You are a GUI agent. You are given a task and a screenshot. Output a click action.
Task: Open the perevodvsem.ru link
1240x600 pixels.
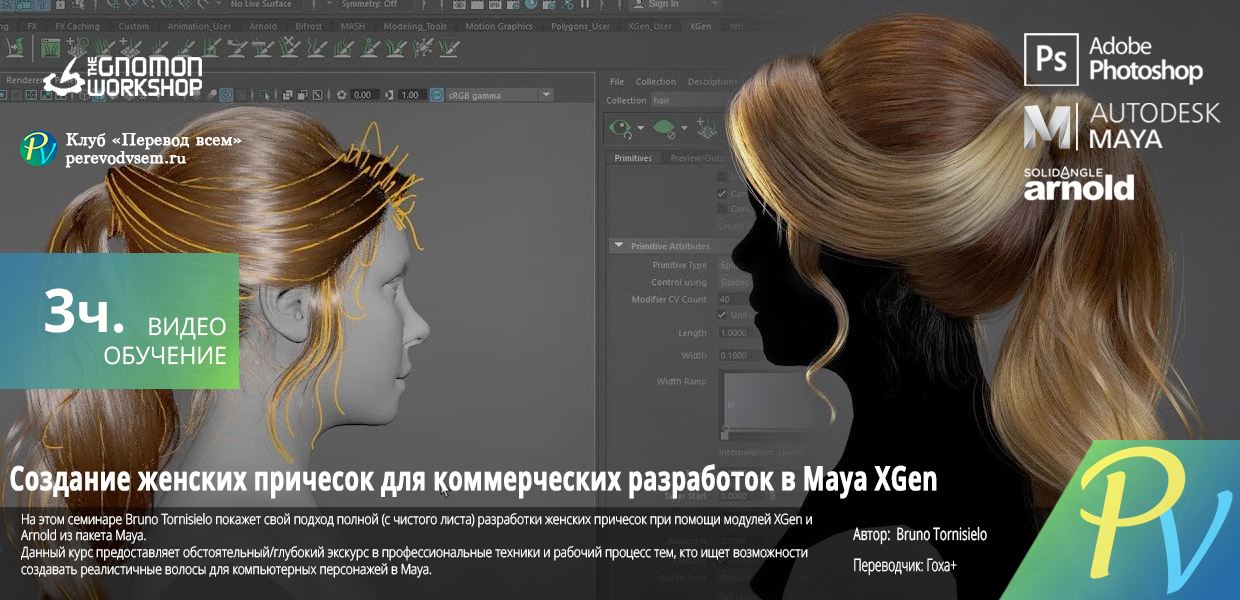(x=126, y=158)
